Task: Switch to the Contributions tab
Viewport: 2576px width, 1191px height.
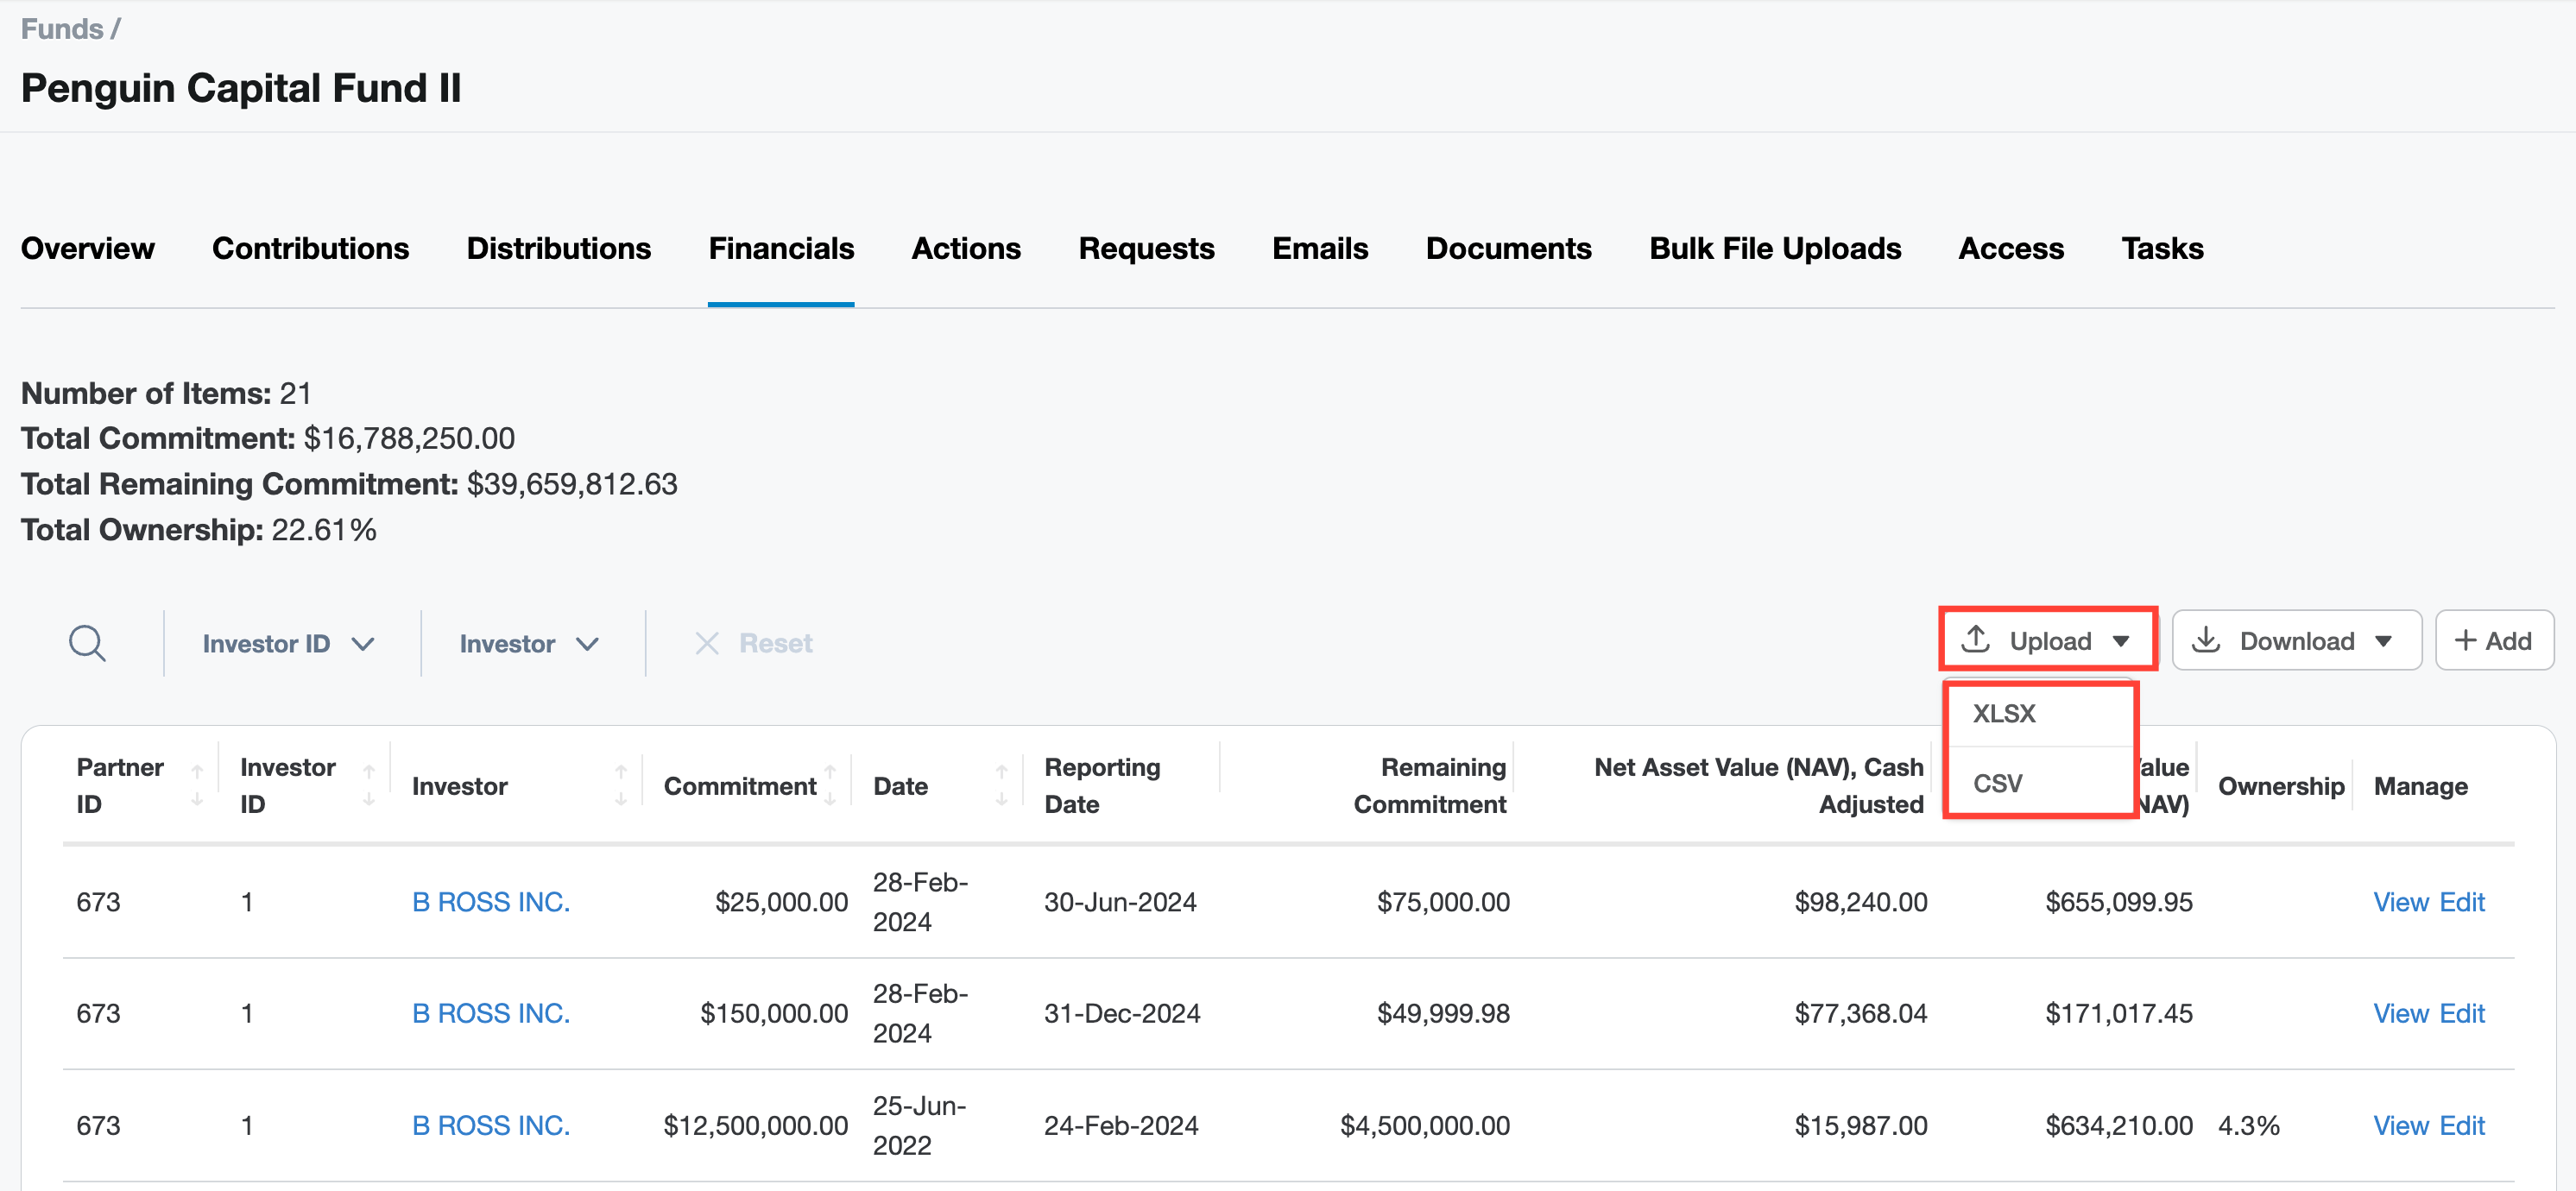Action: point(310,248)
